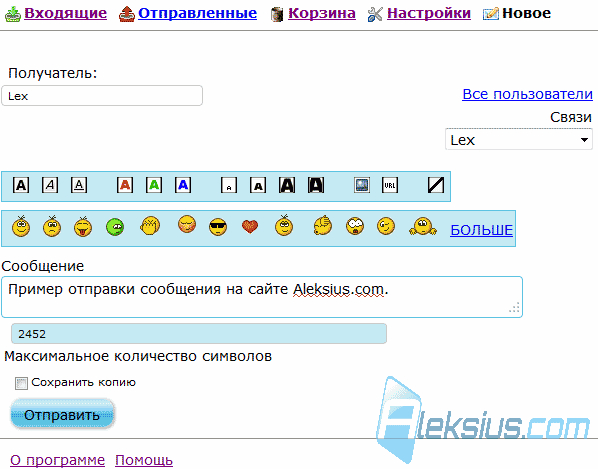Viewport: 598px width, 469px height.
Task: Select the Новое new message tab
Action: pos(527,13)
